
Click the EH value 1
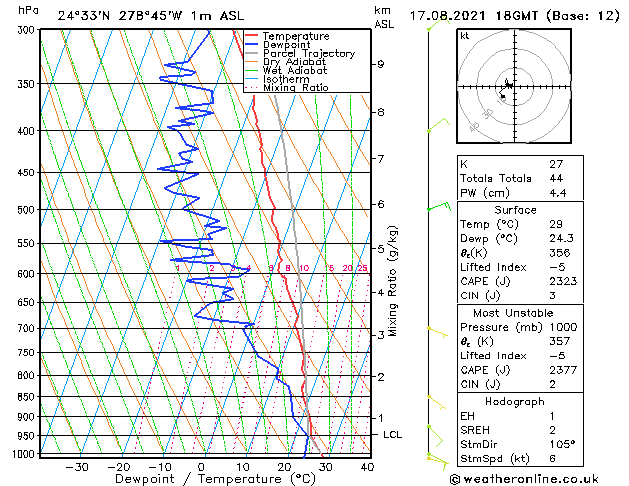click(552, 416)
